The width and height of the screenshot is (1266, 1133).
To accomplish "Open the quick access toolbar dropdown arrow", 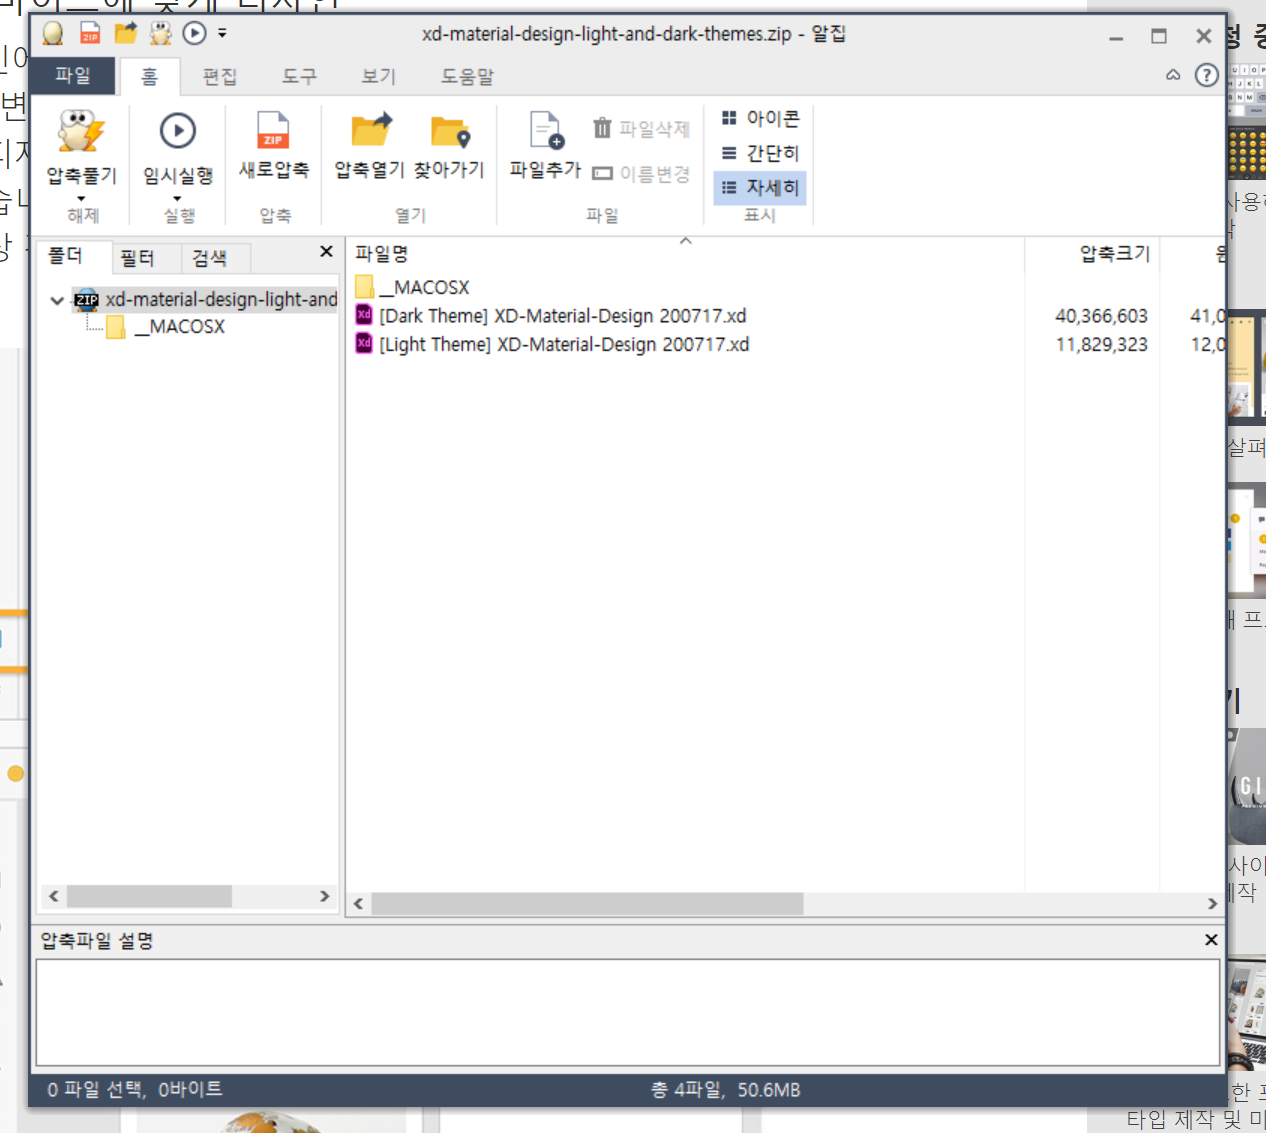I will coord(222,33).
